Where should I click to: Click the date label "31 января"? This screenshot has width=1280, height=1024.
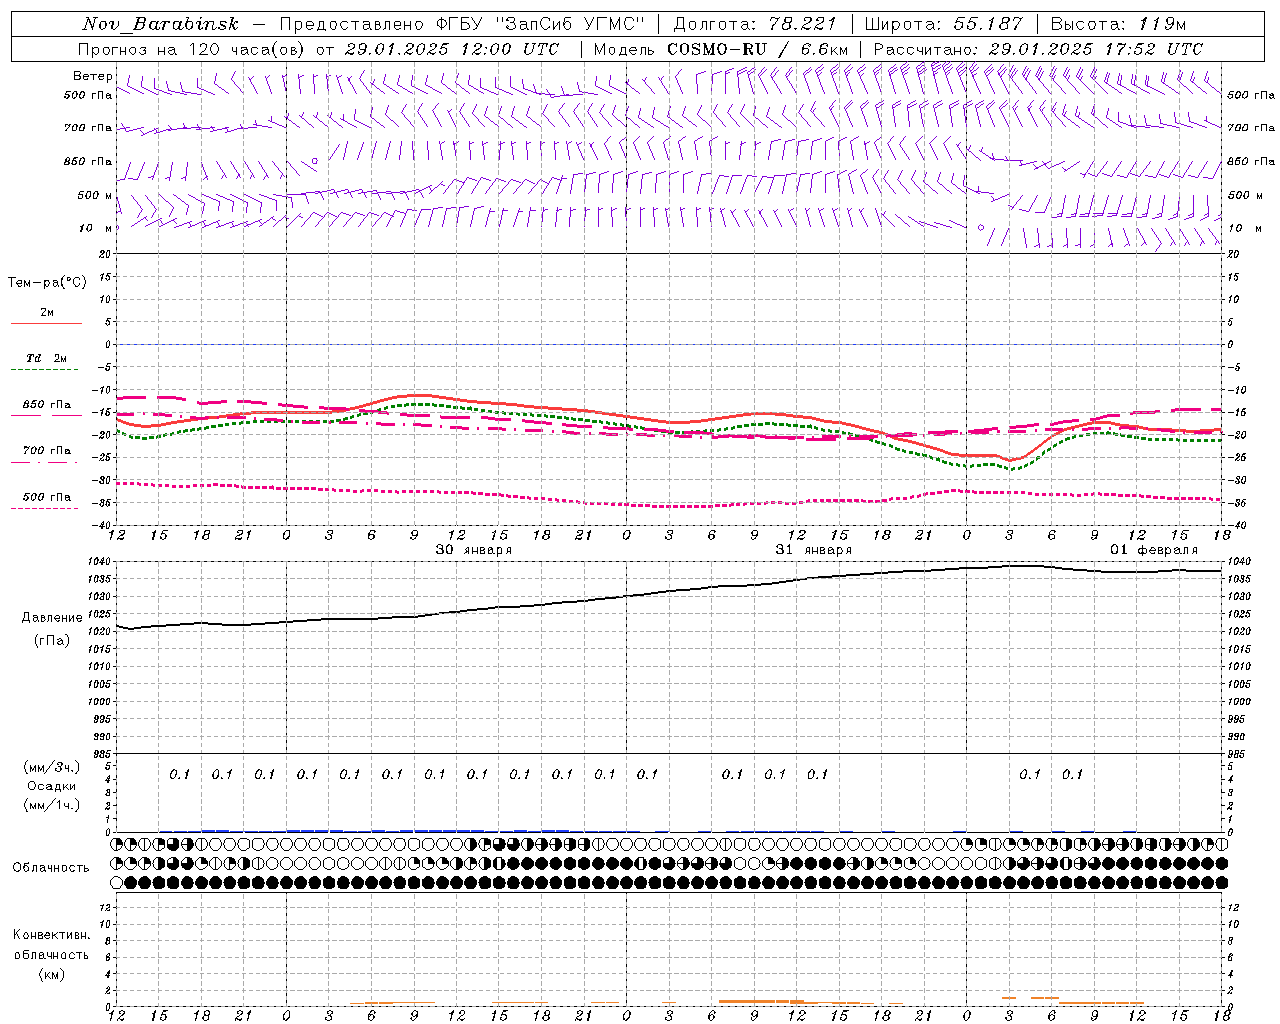coord(814,550)
